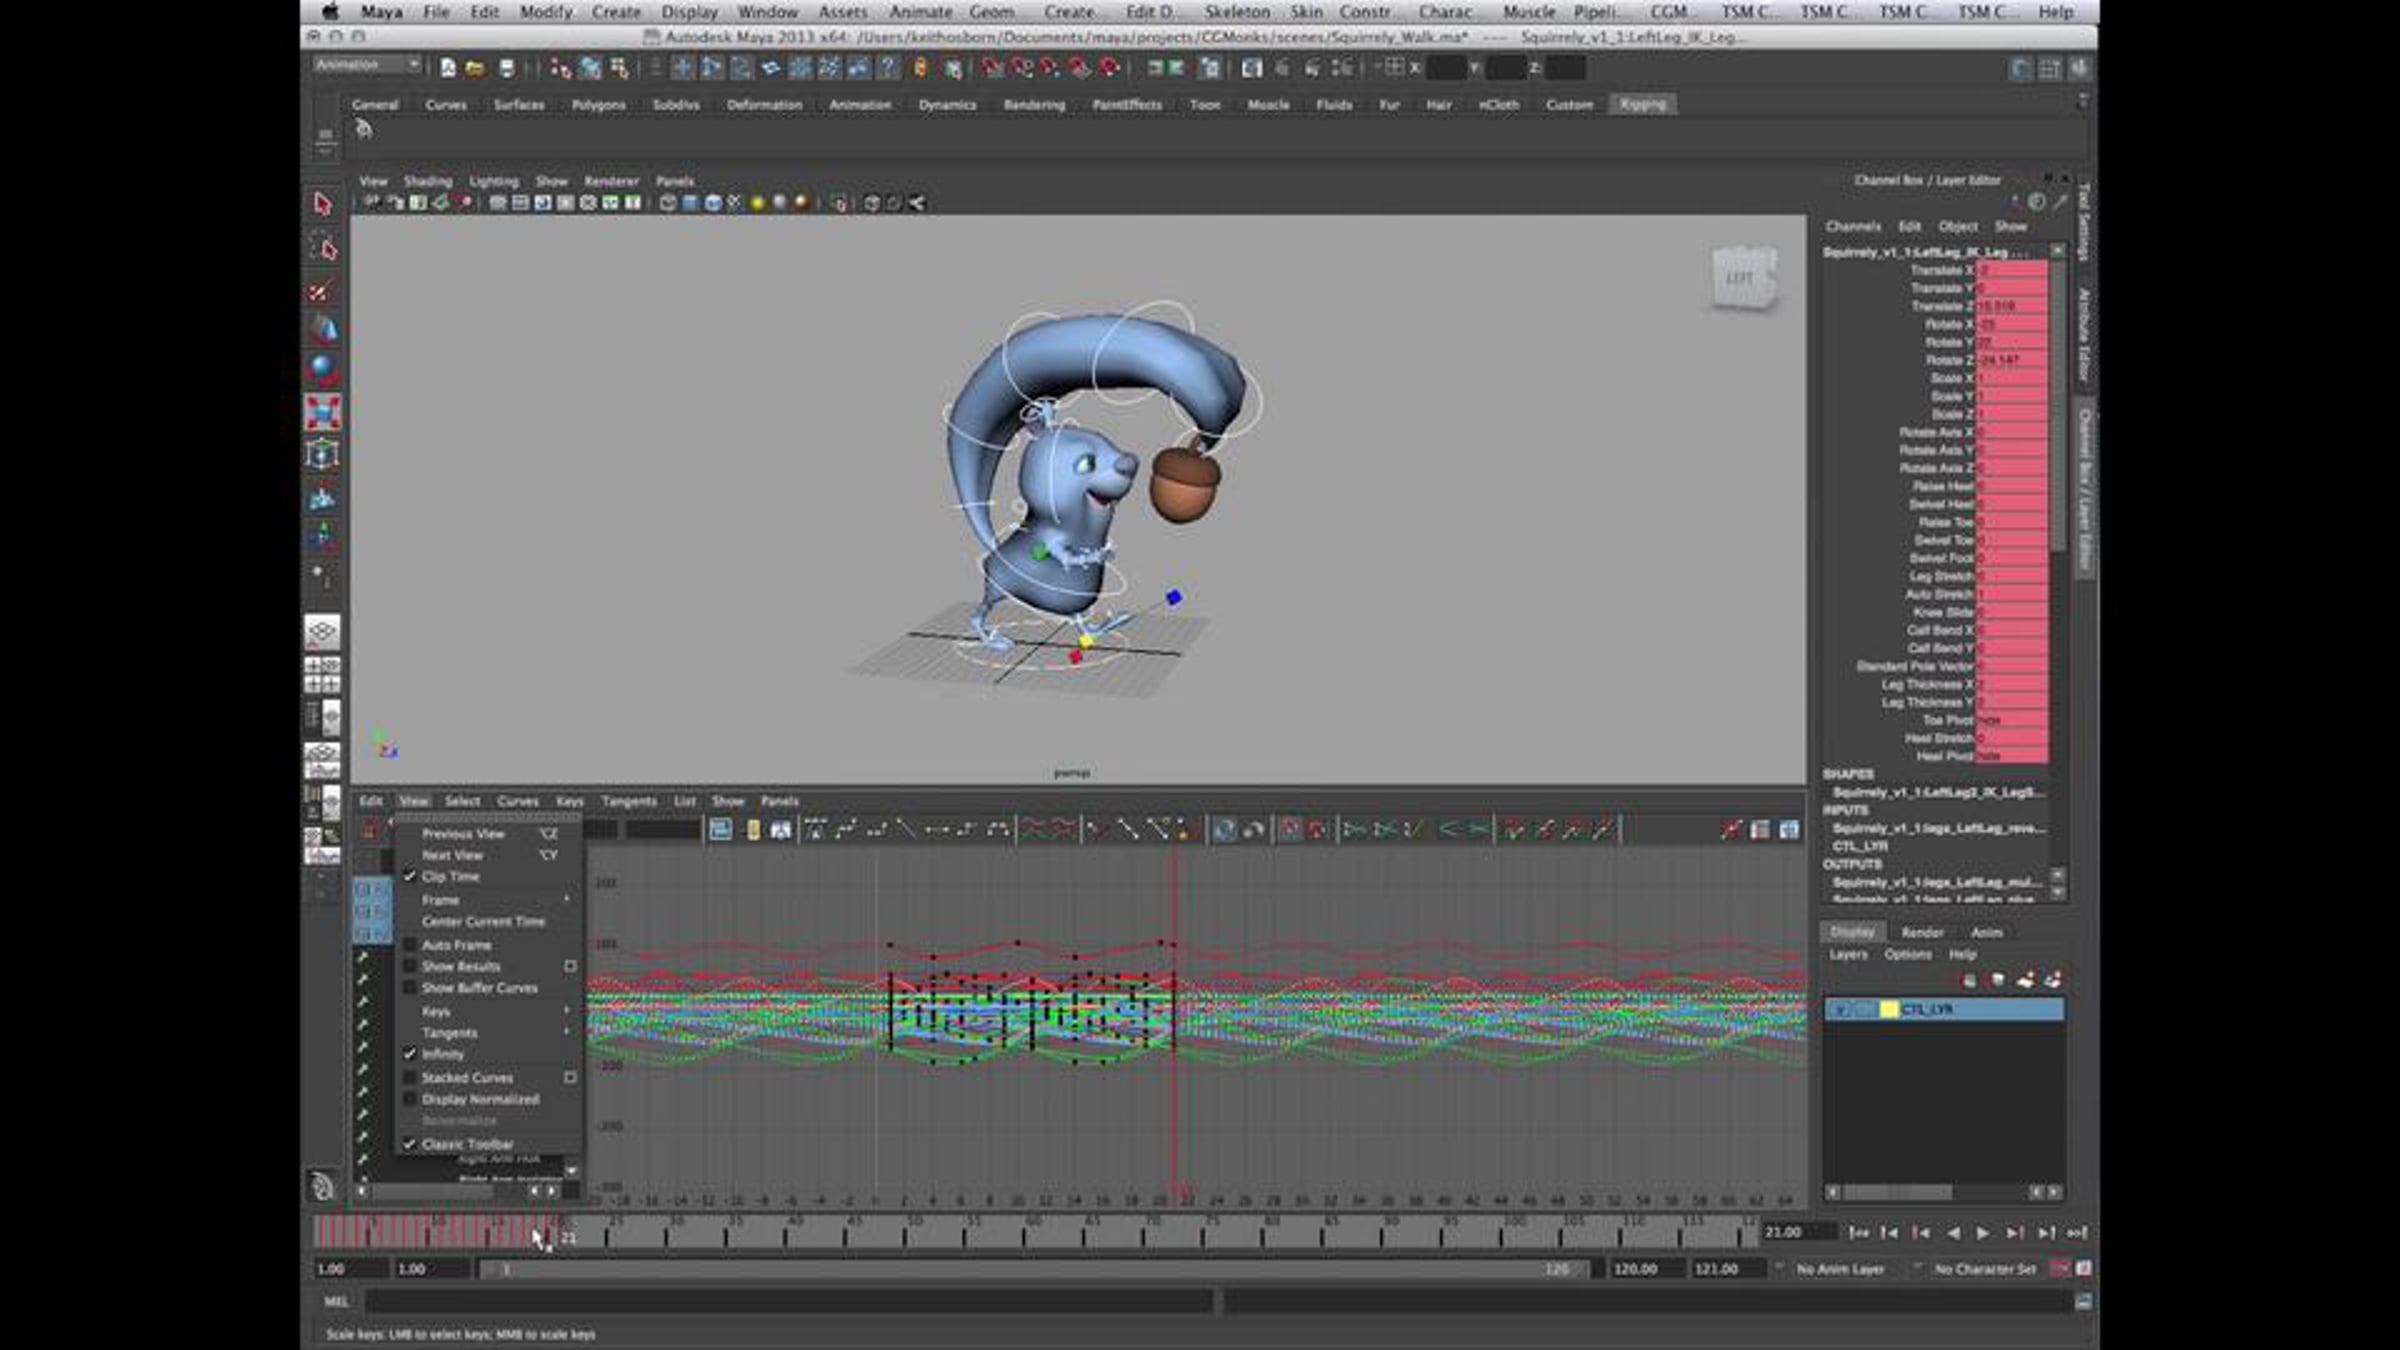2400x1350 pixels.
Task: Choose Center Current Time menu item
Action: click(488, 921)
